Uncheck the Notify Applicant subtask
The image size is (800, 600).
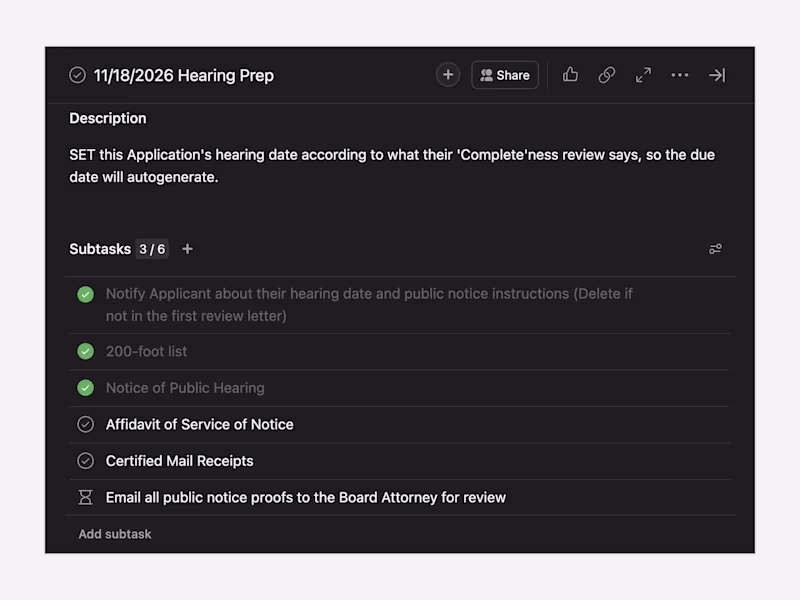click(x=86, y=294)
